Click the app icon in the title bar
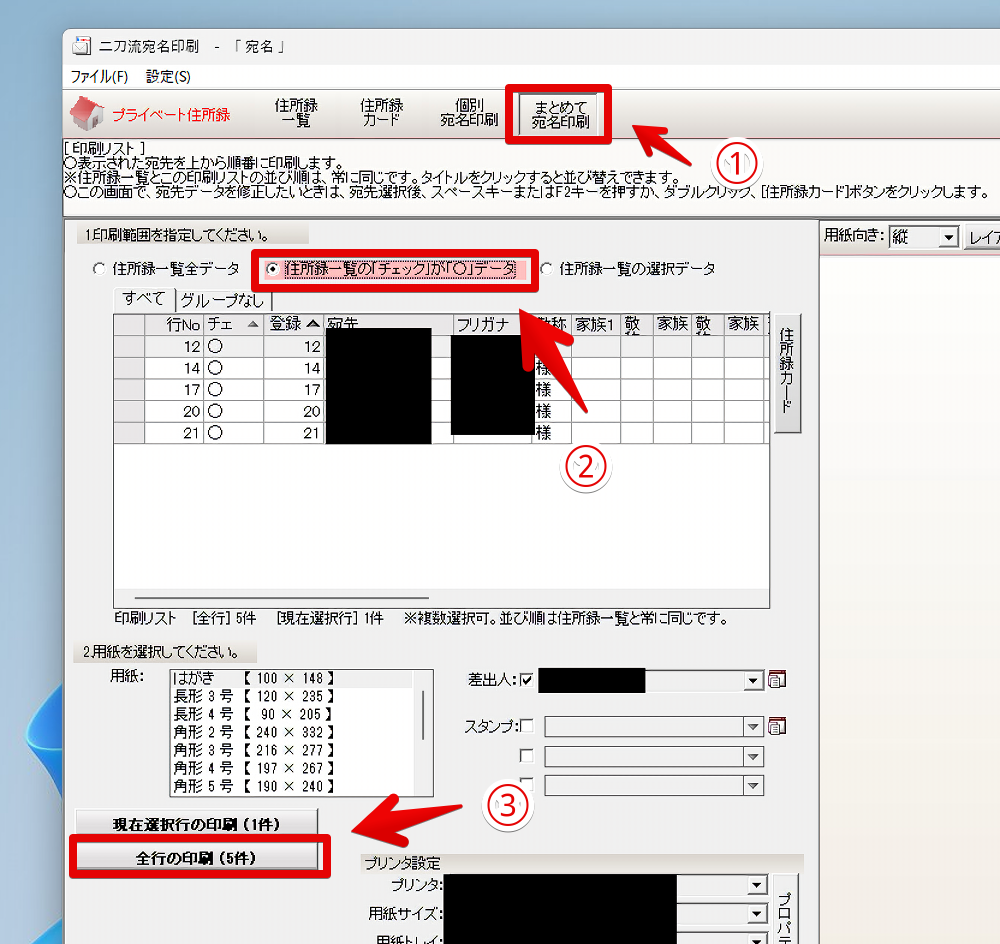Image resolution: width=1000 pixels, height=944 pixels. point(82,46)
